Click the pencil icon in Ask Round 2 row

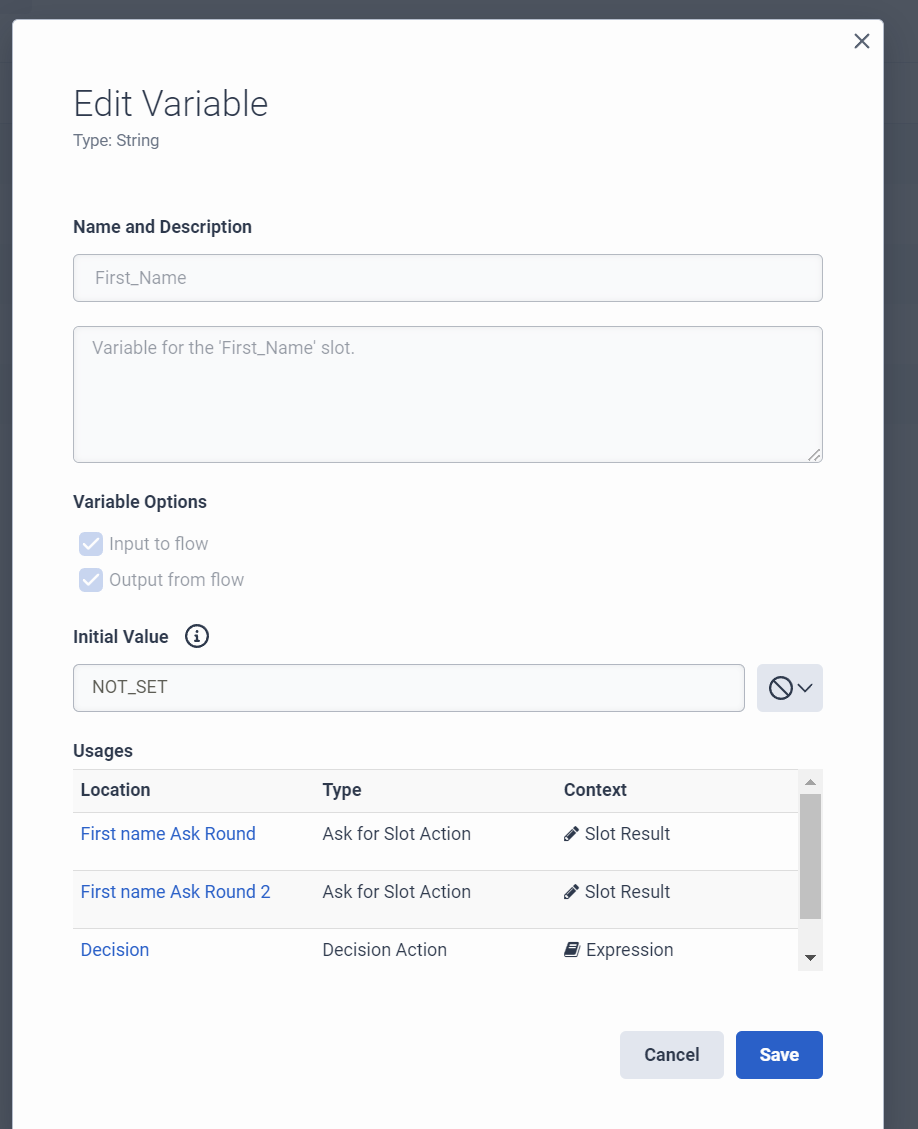click(572, 892)
